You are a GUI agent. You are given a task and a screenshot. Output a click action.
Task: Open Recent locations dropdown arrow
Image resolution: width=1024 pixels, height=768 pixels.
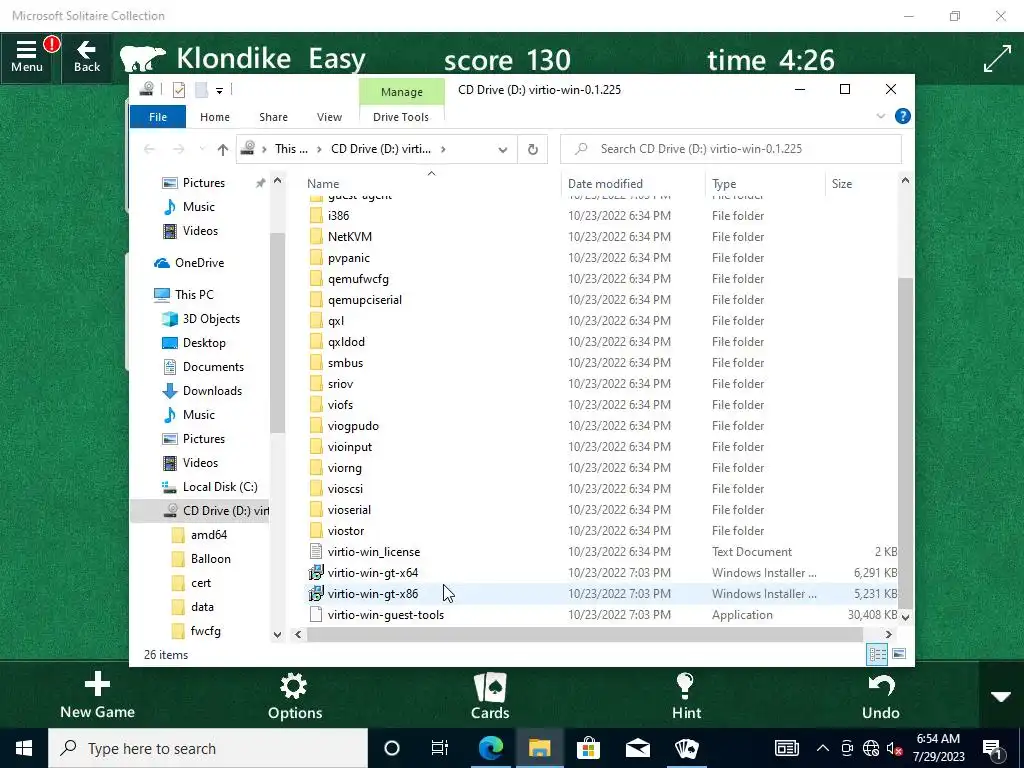(x=202, y=150)
